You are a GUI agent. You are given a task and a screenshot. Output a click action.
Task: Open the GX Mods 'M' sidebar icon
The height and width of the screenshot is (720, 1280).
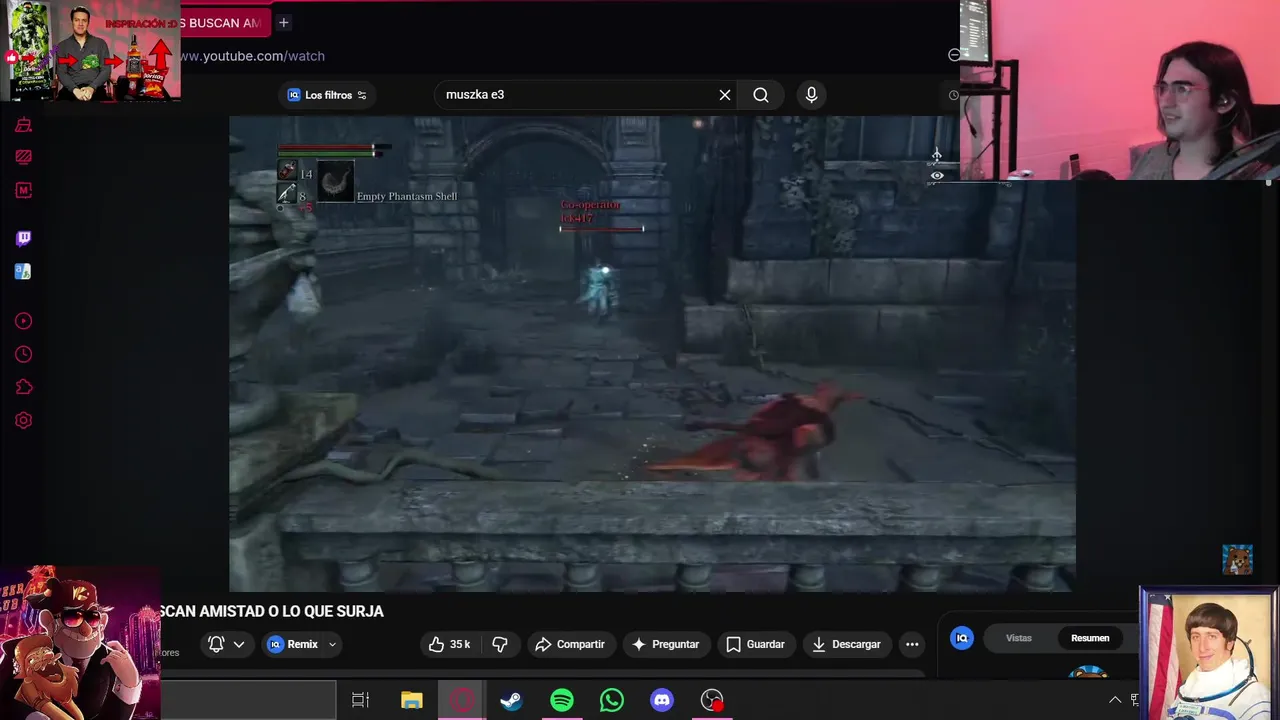(23, 190)
